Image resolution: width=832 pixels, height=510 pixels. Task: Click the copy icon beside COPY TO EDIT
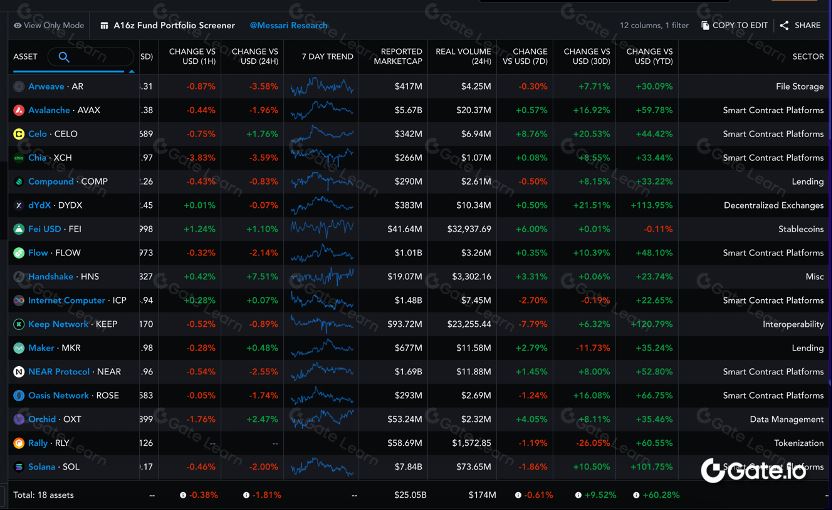[x=705, y=25]
